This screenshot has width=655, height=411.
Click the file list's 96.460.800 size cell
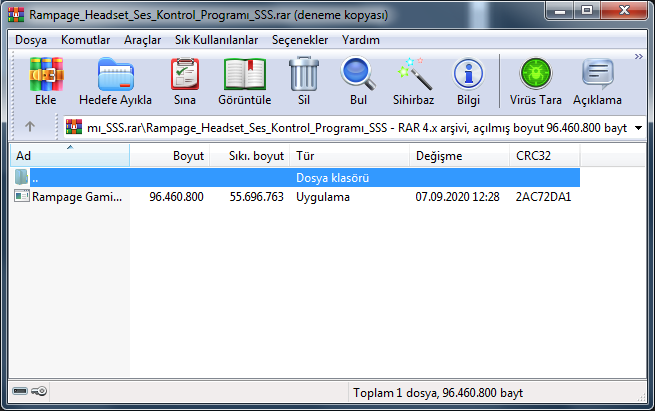[x=176, y=197]
